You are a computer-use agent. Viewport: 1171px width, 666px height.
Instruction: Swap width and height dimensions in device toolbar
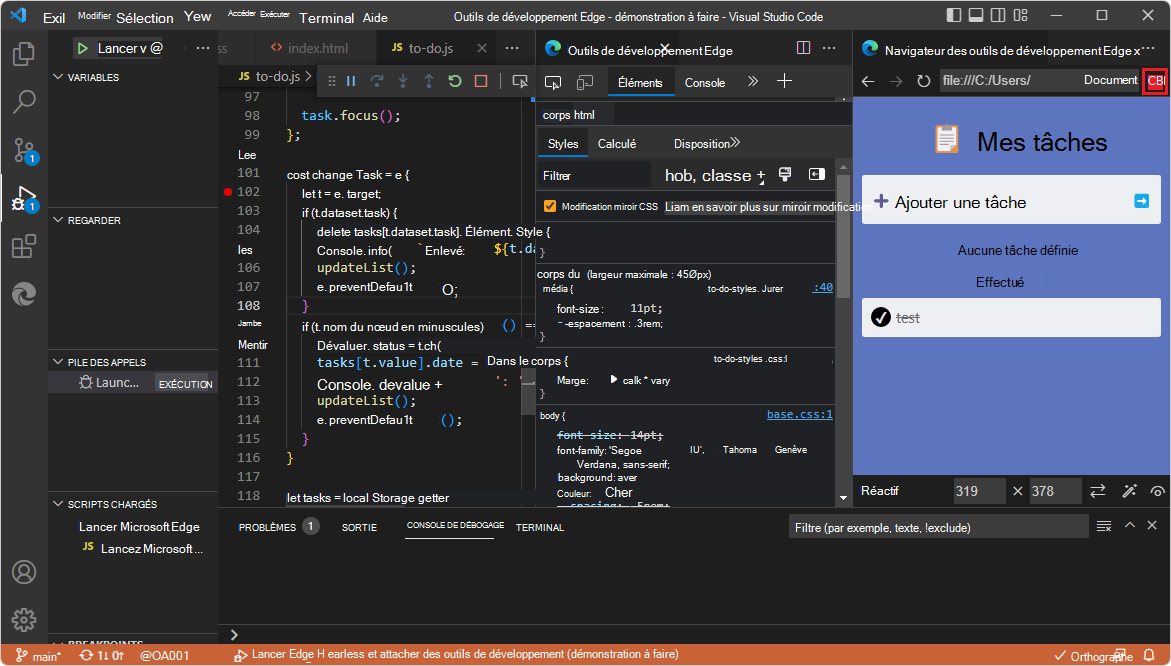pyautogui.click(x=1098, y=490)
